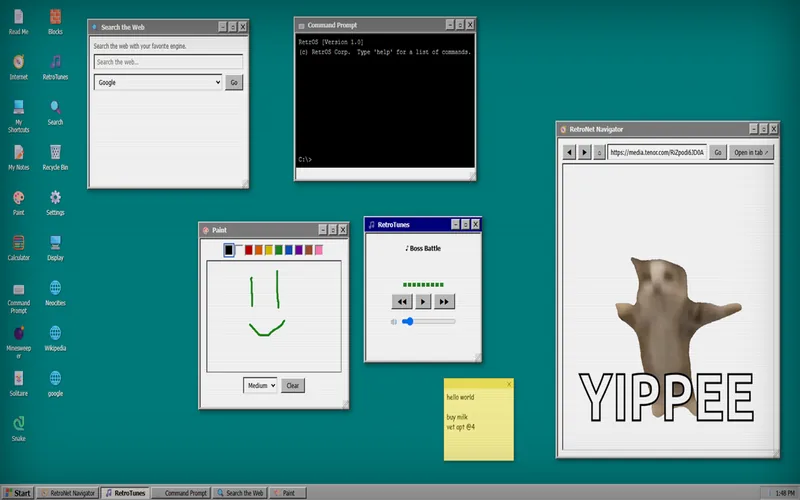800x500 pixels.
Task: Open the Search desktop icon
Action: pyautogui.click(x=55, y=113)
